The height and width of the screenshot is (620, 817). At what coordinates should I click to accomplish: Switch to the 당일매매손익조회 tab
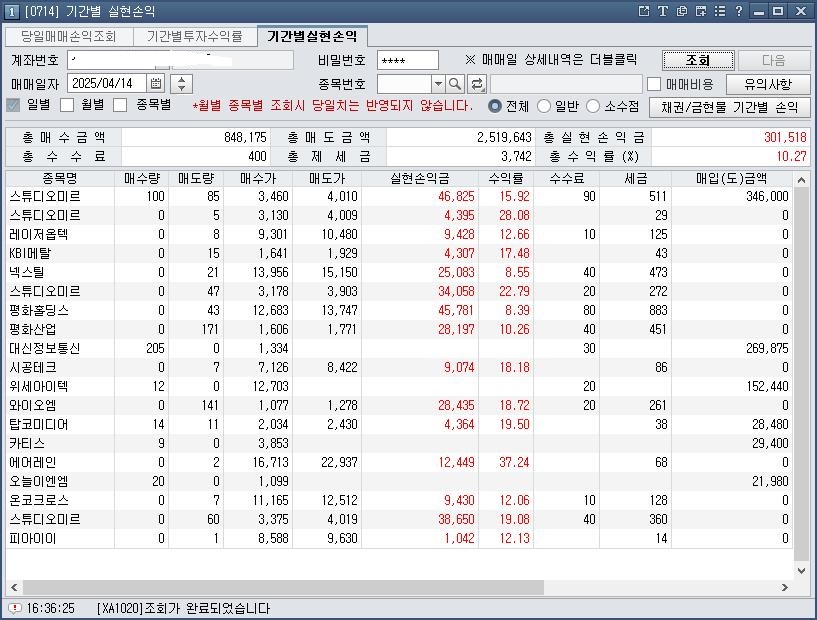[x=69, y=37]
